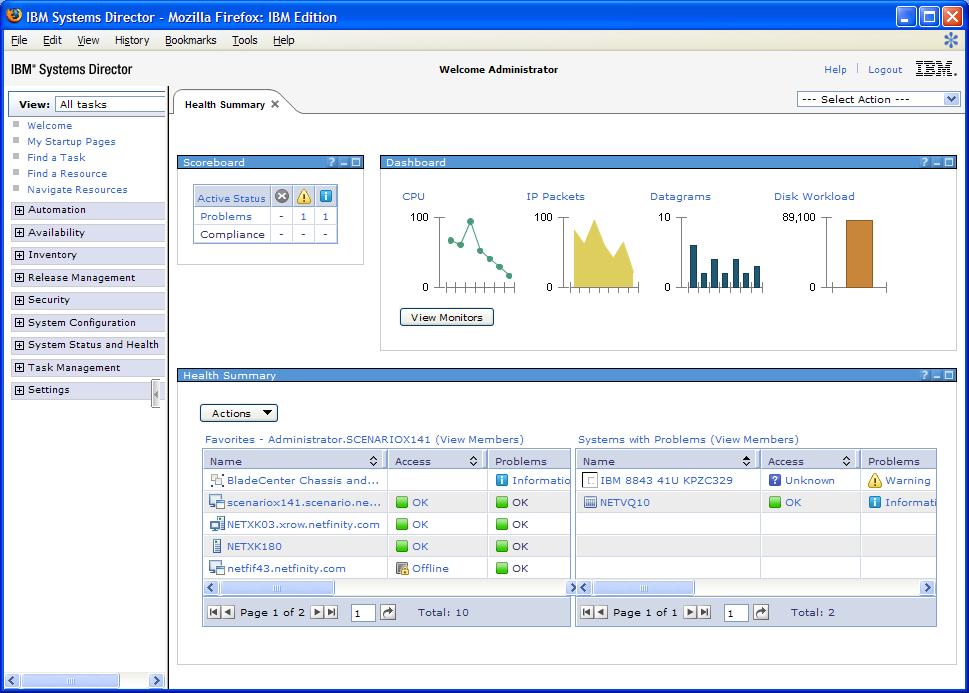The image size is (969, 693).
Task: Maximize the Dashboard panel
Action: coord(949,162)
